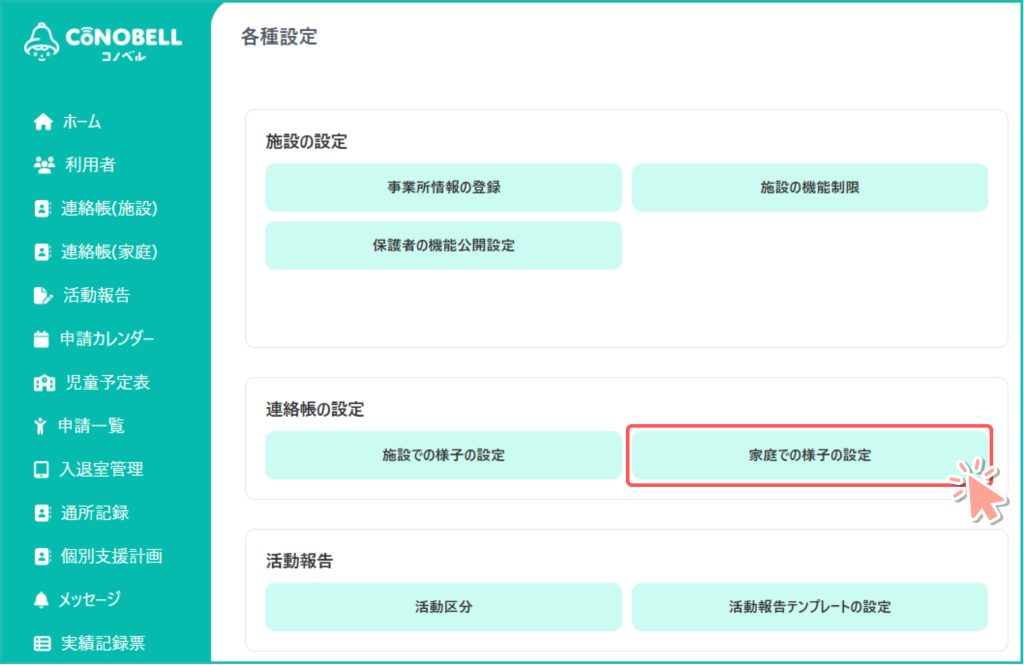
Task: Click the 施設の機能制限 button
Action: 809,188
